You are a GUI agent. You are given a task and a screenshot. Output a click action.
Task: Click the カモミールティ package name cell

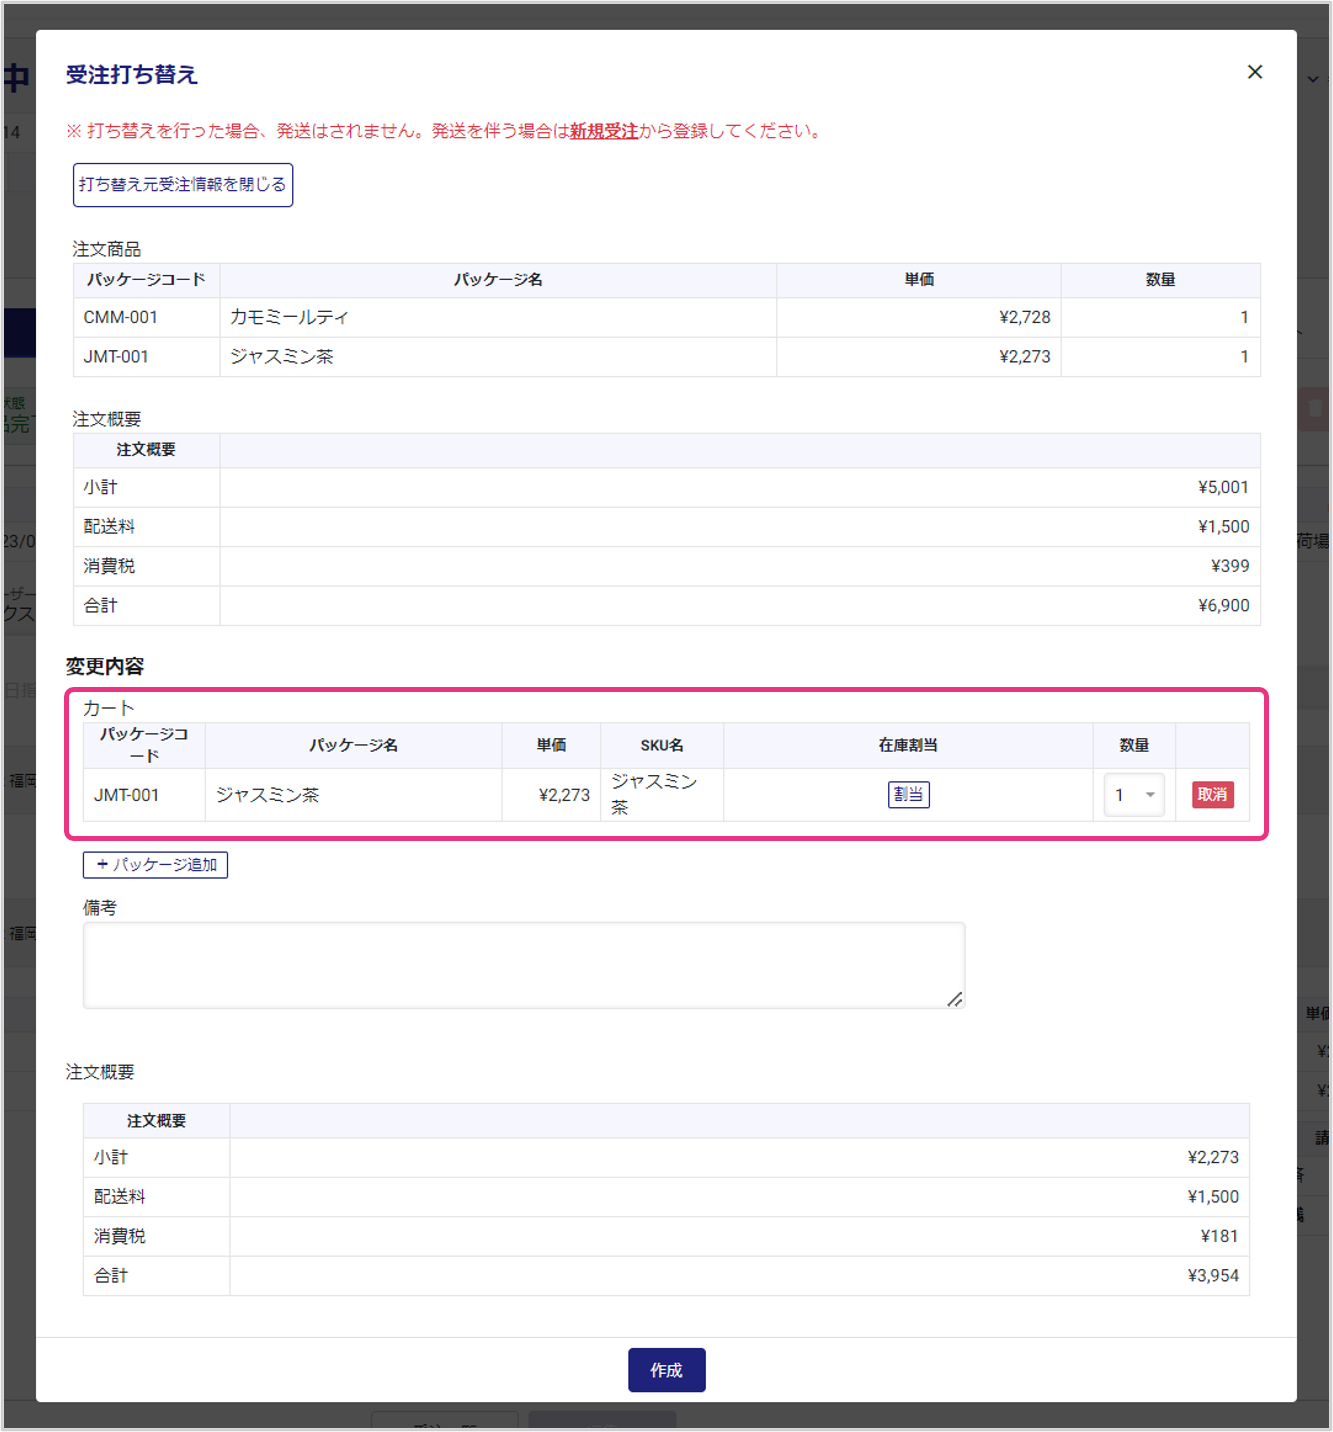[290, 317]
